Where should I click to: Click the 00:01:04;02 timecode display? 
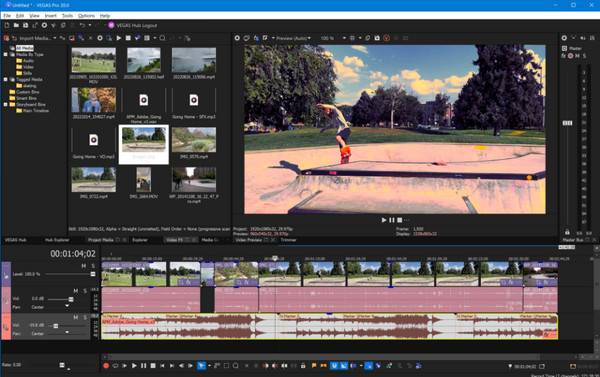click(73, 254)
